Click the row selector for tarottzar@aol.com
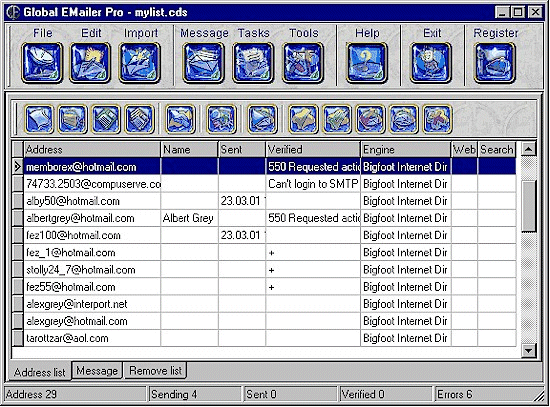550x407 pixels. pos(18,339)
